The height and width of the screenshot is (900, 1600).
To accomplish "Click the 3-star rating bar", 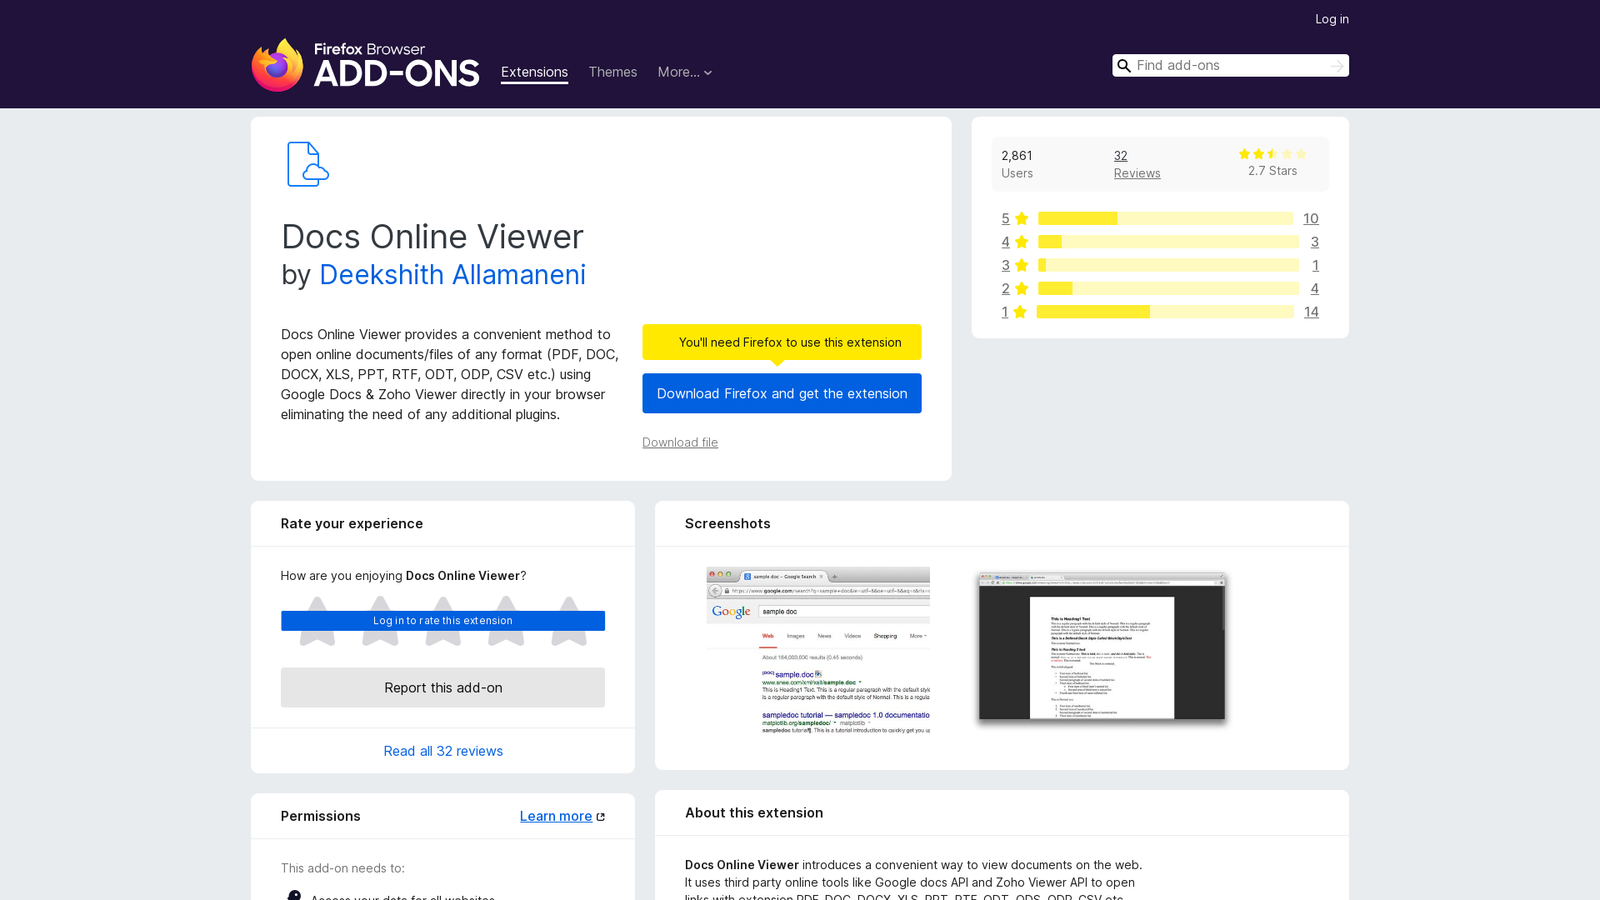I will coord(1168,265).
